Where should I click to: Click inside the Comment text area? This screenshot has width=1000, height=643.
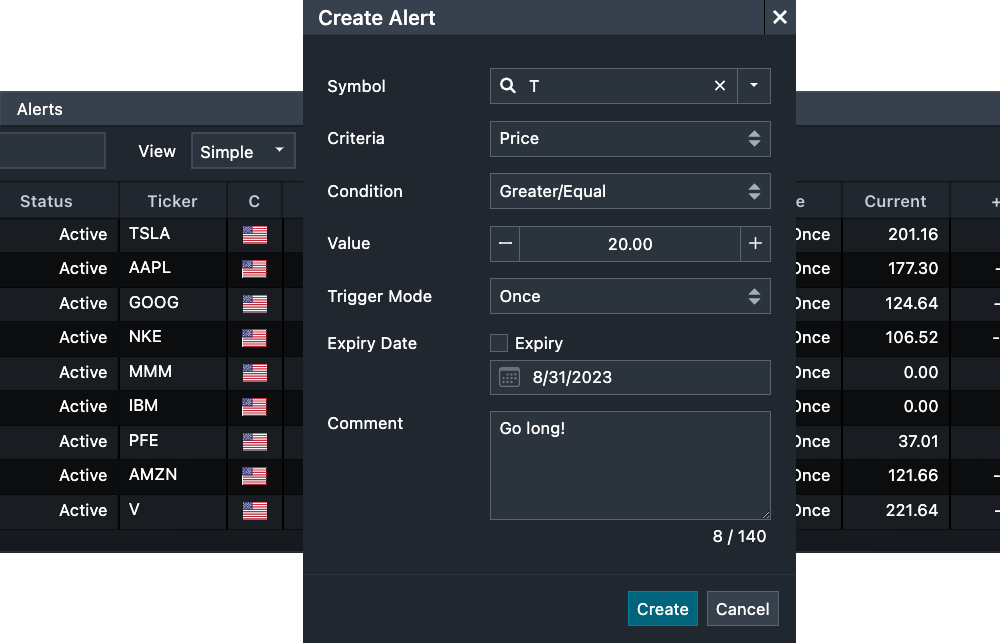click(x=630, y=465)
